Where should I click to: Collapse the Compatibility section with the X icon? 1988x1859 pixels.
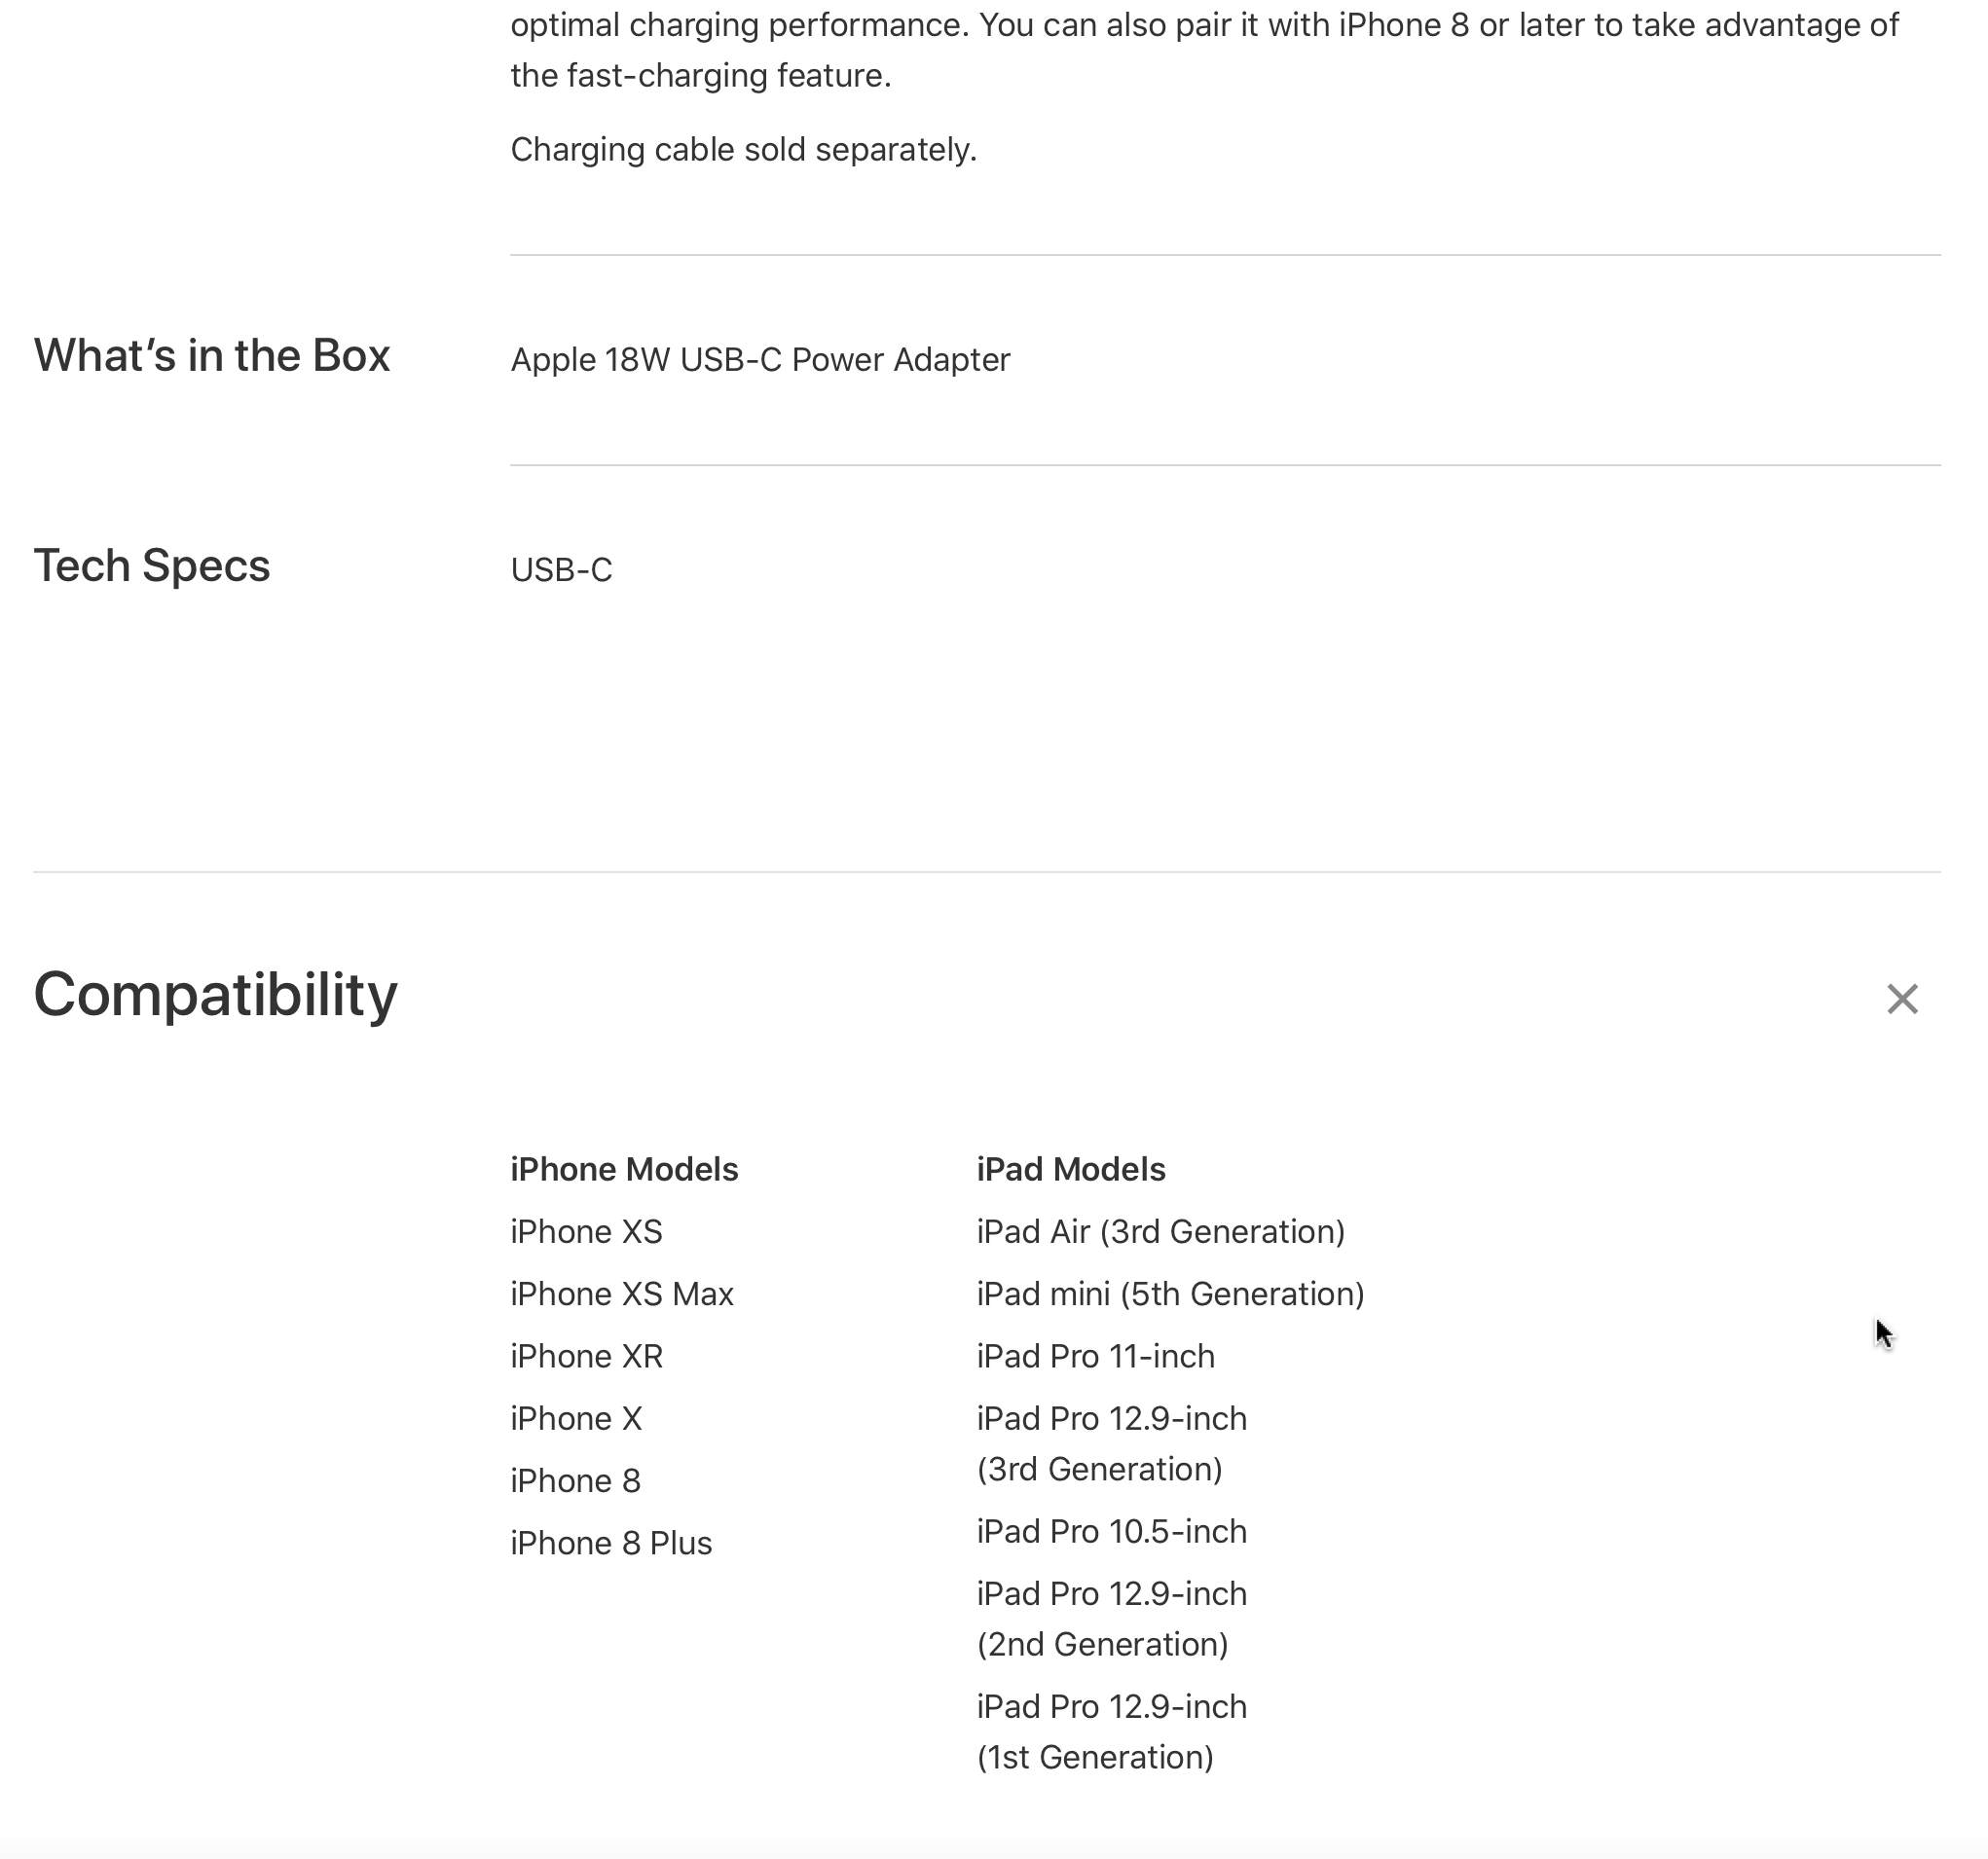tap(1901, 998)
